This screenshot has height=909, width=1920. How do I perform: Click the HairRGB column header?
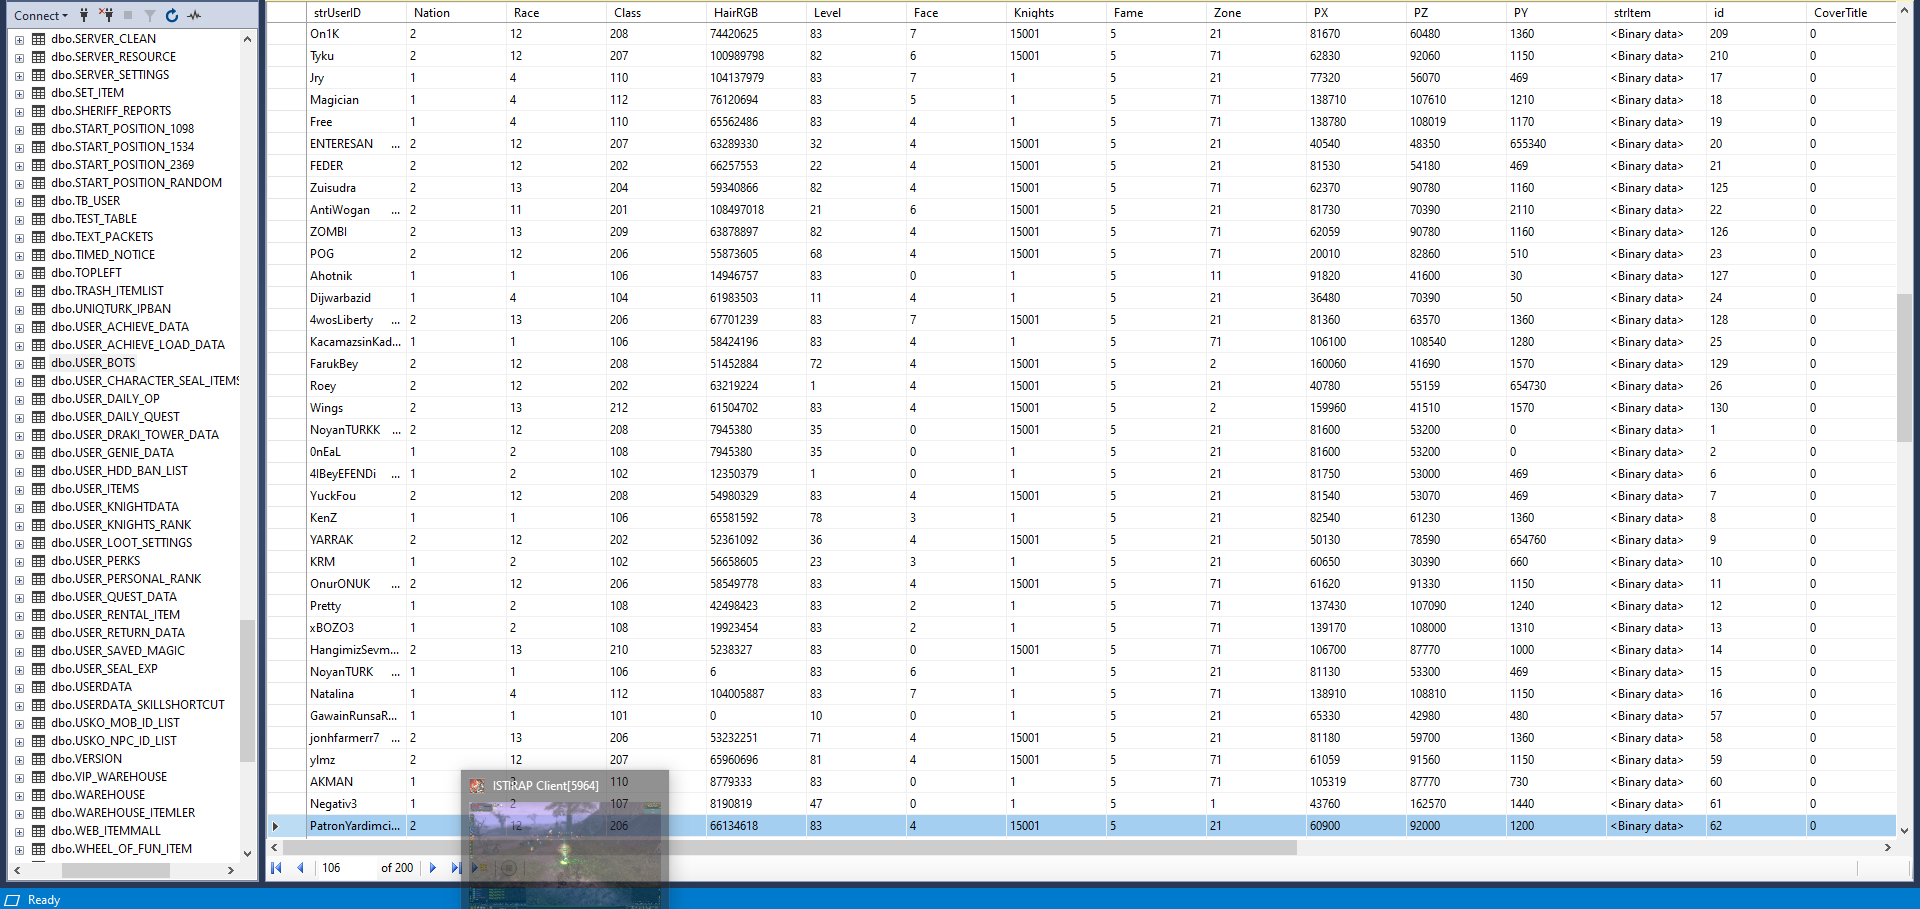[x=756, y=13]
